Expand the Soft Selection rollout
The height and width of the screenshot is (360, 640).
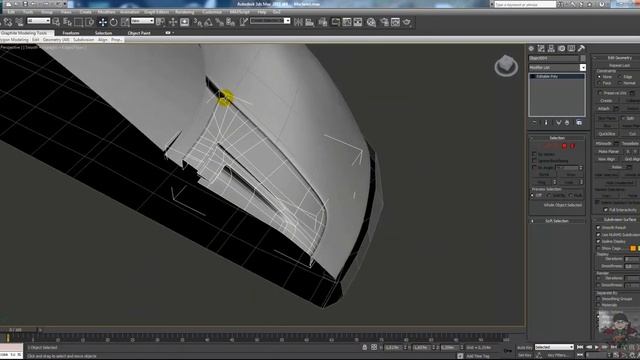557,221
